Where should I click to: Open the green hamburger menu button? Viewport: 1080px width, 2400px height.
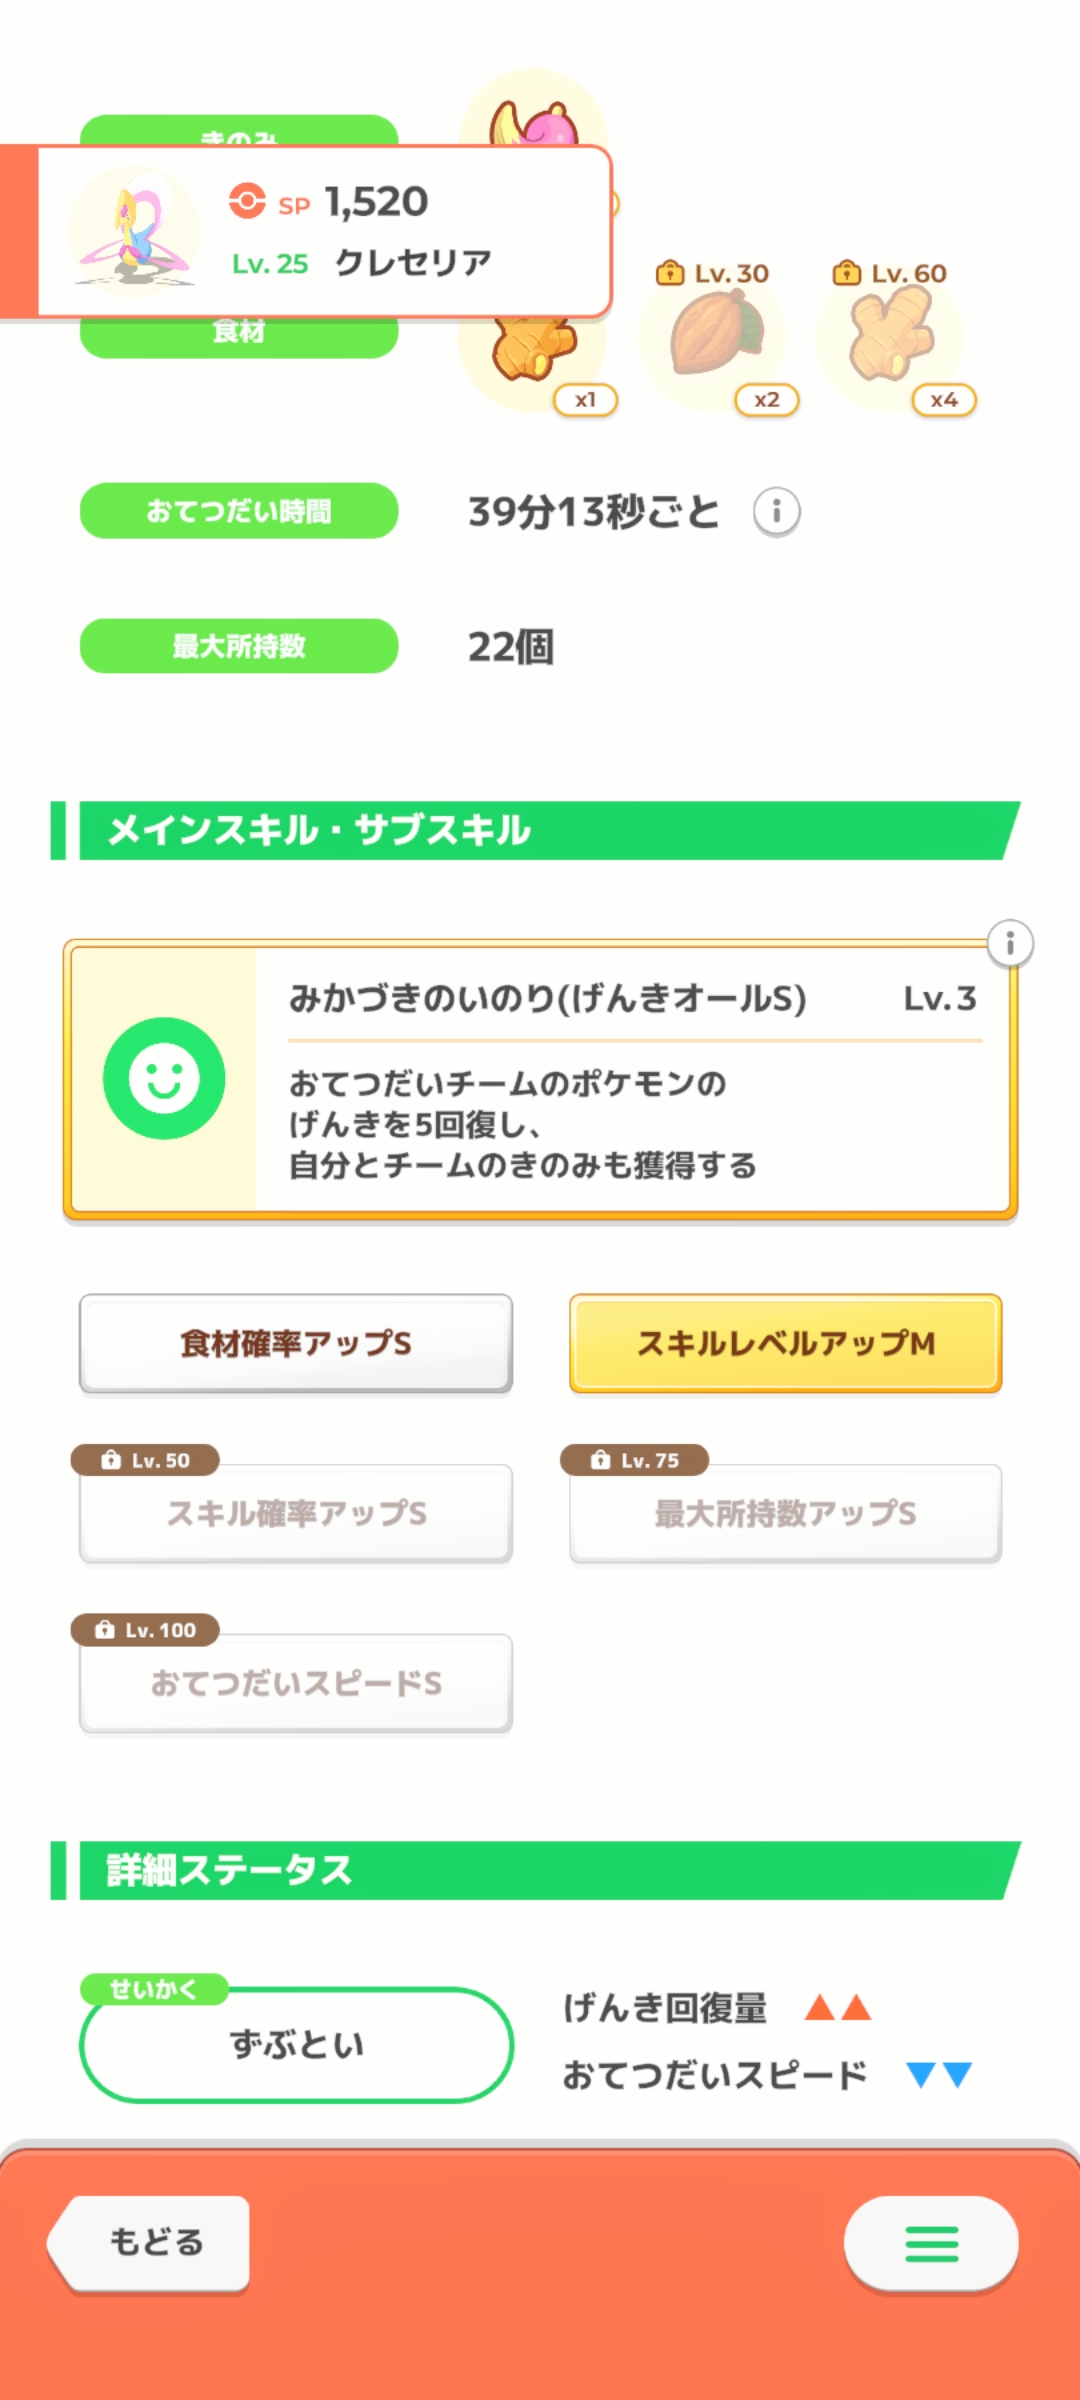pos(931,2243)
